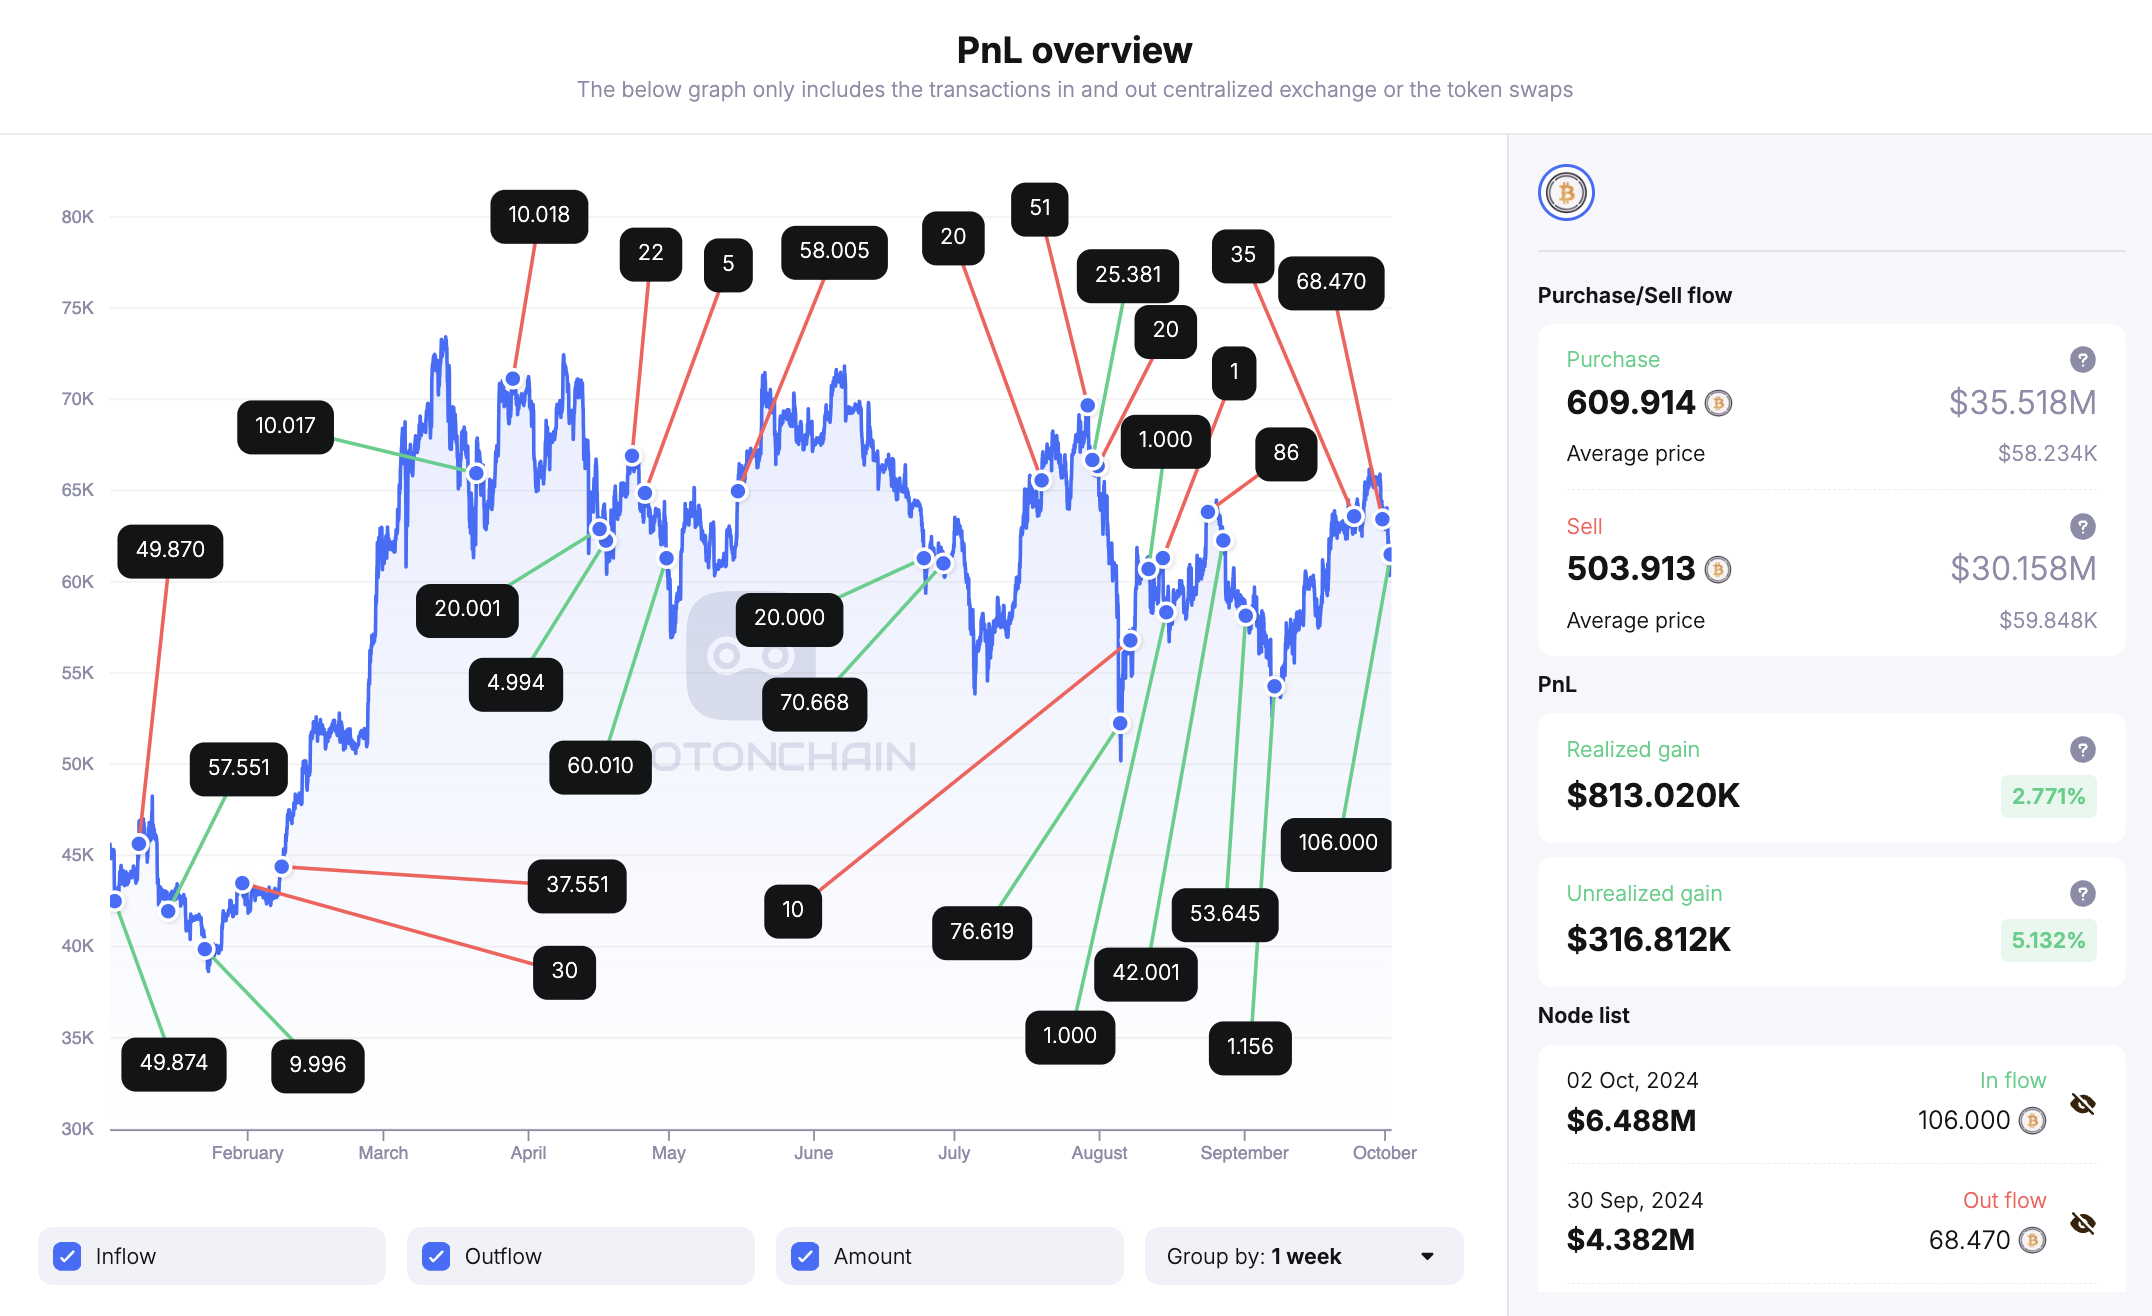This screenshot has width=2152, height=1316.
Task: Disable the Outflow checkbox
Action: click(436, 1256)
